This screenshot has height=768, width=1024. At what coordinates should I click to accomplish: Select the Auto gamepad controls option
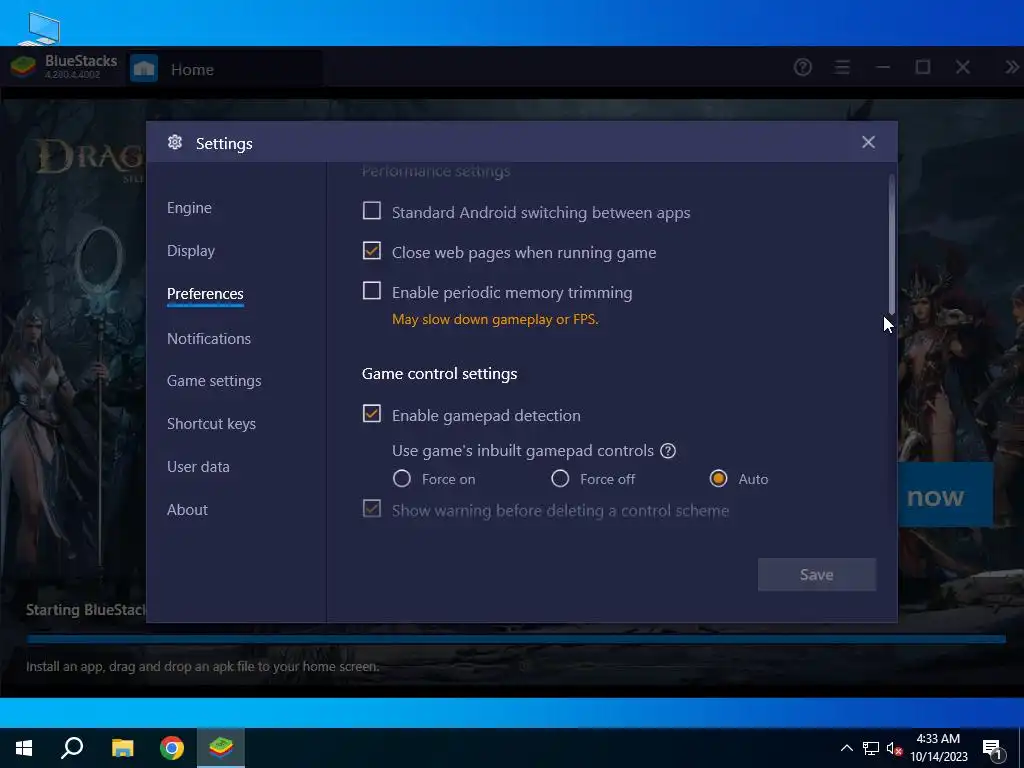click(718, 479)
